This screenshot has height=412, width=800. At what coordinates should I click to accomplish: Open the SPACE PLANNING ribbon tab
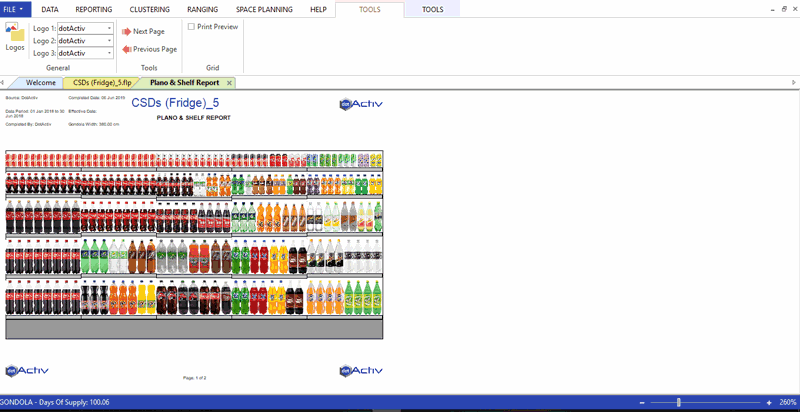pyautogui.click(x=264, y=9)
